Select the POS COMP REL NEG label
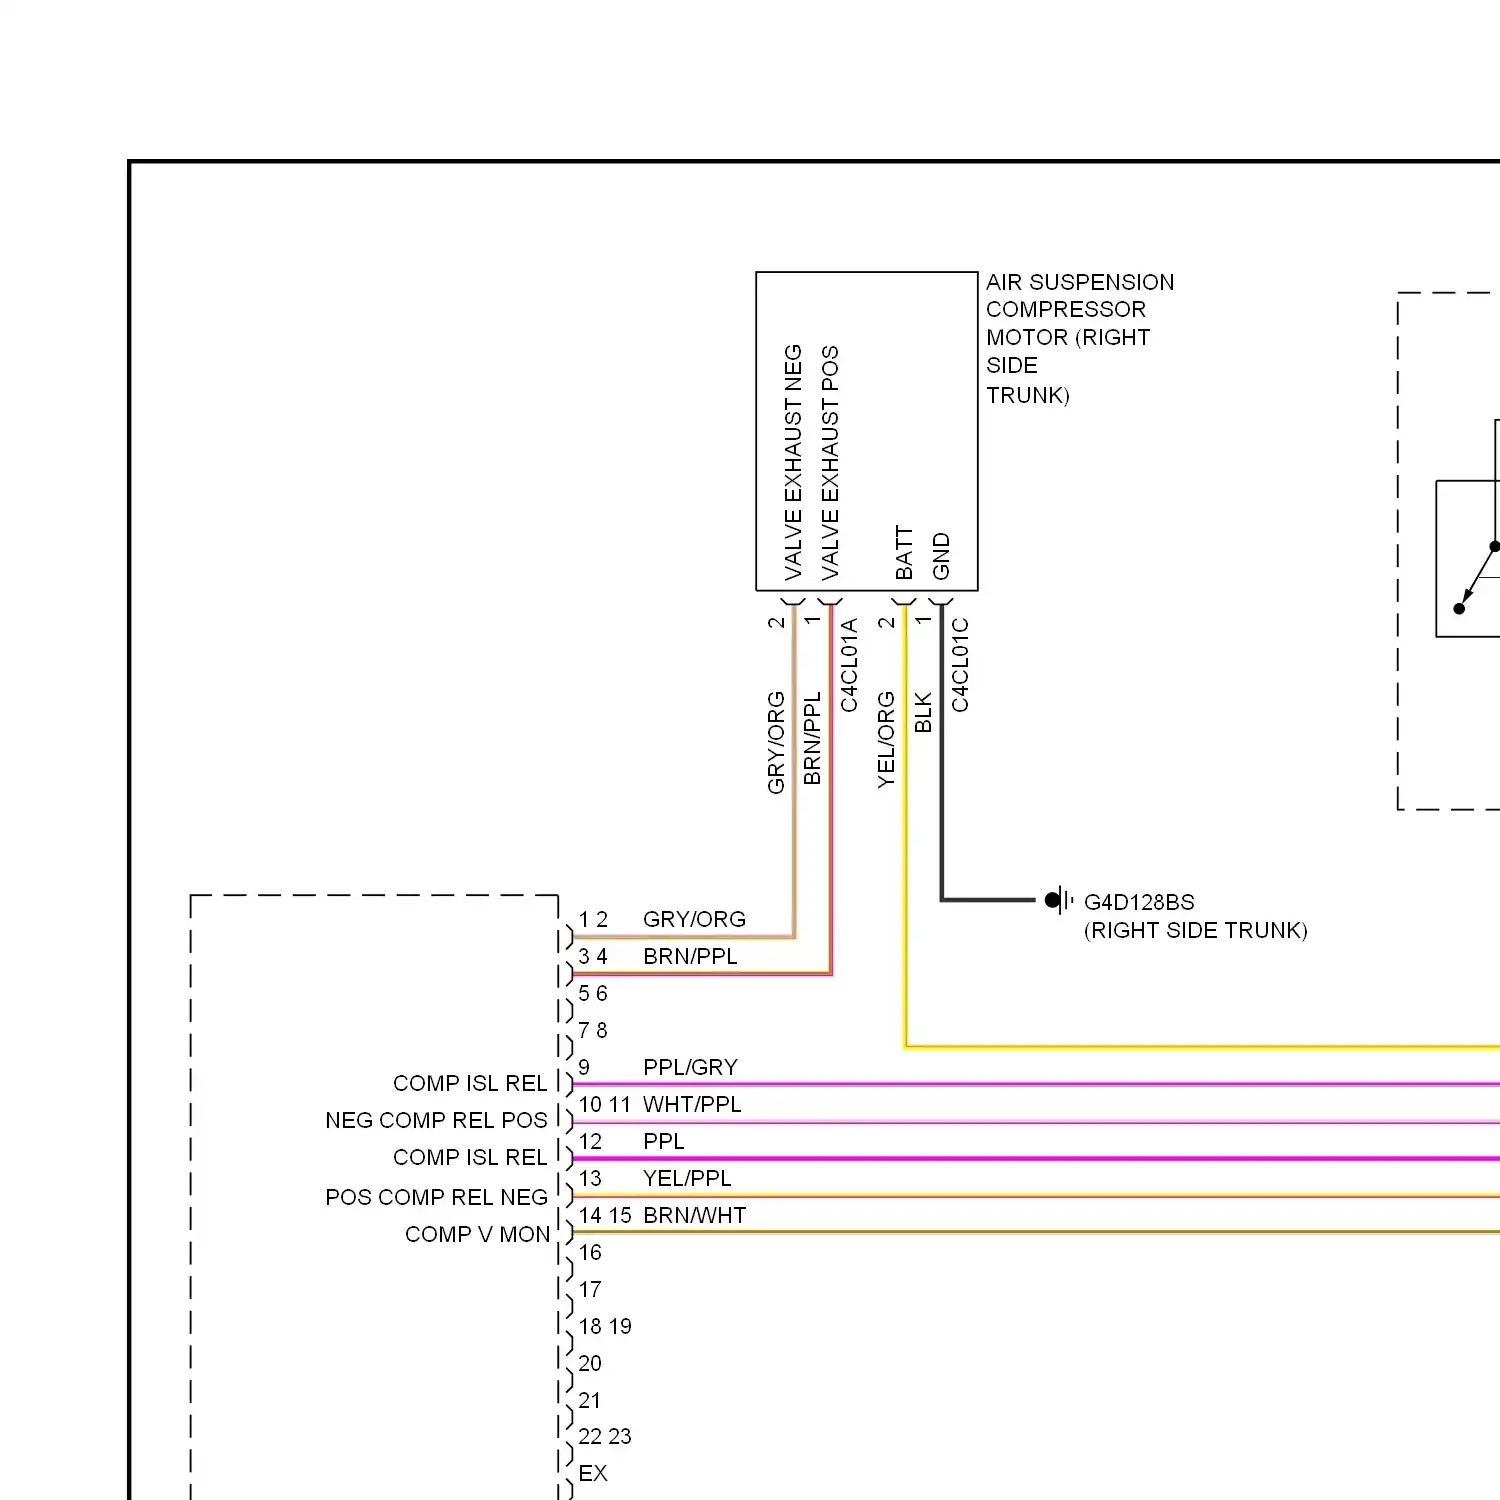The height and width of the screenshot is (1500, 1500). (436, 1197)
